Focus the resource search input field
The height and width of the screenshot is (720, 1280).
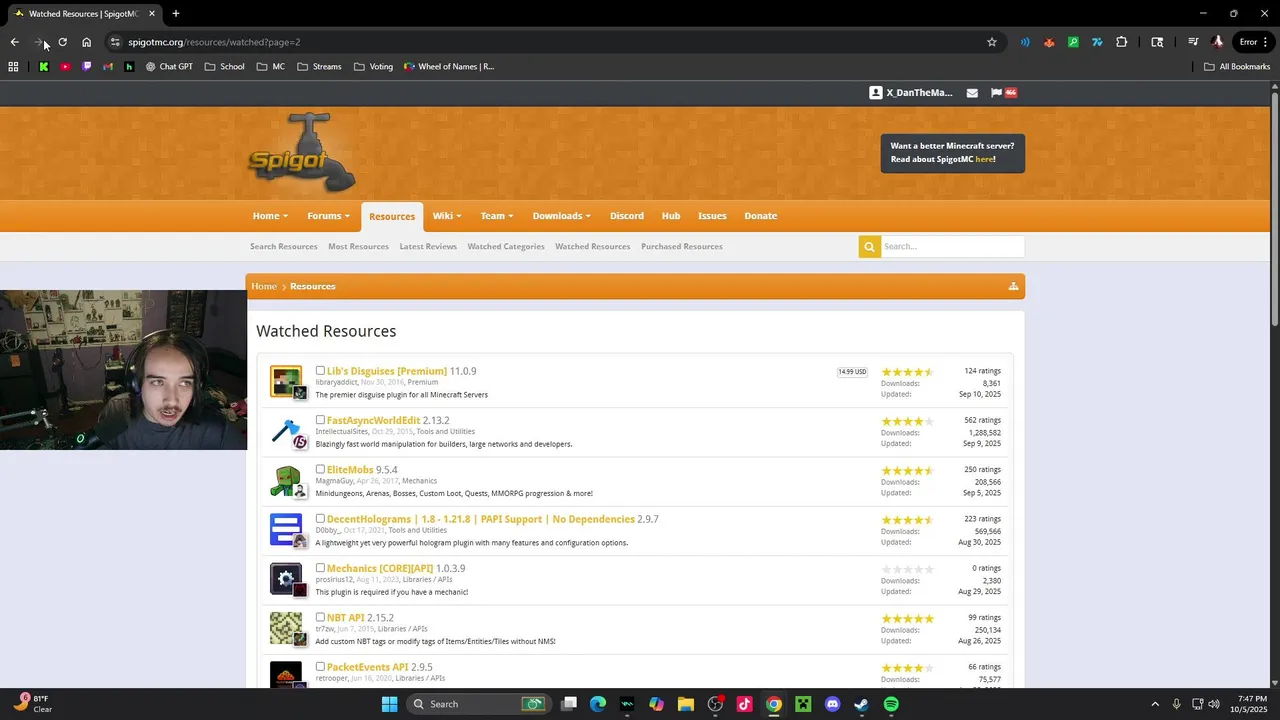(952, 246)
